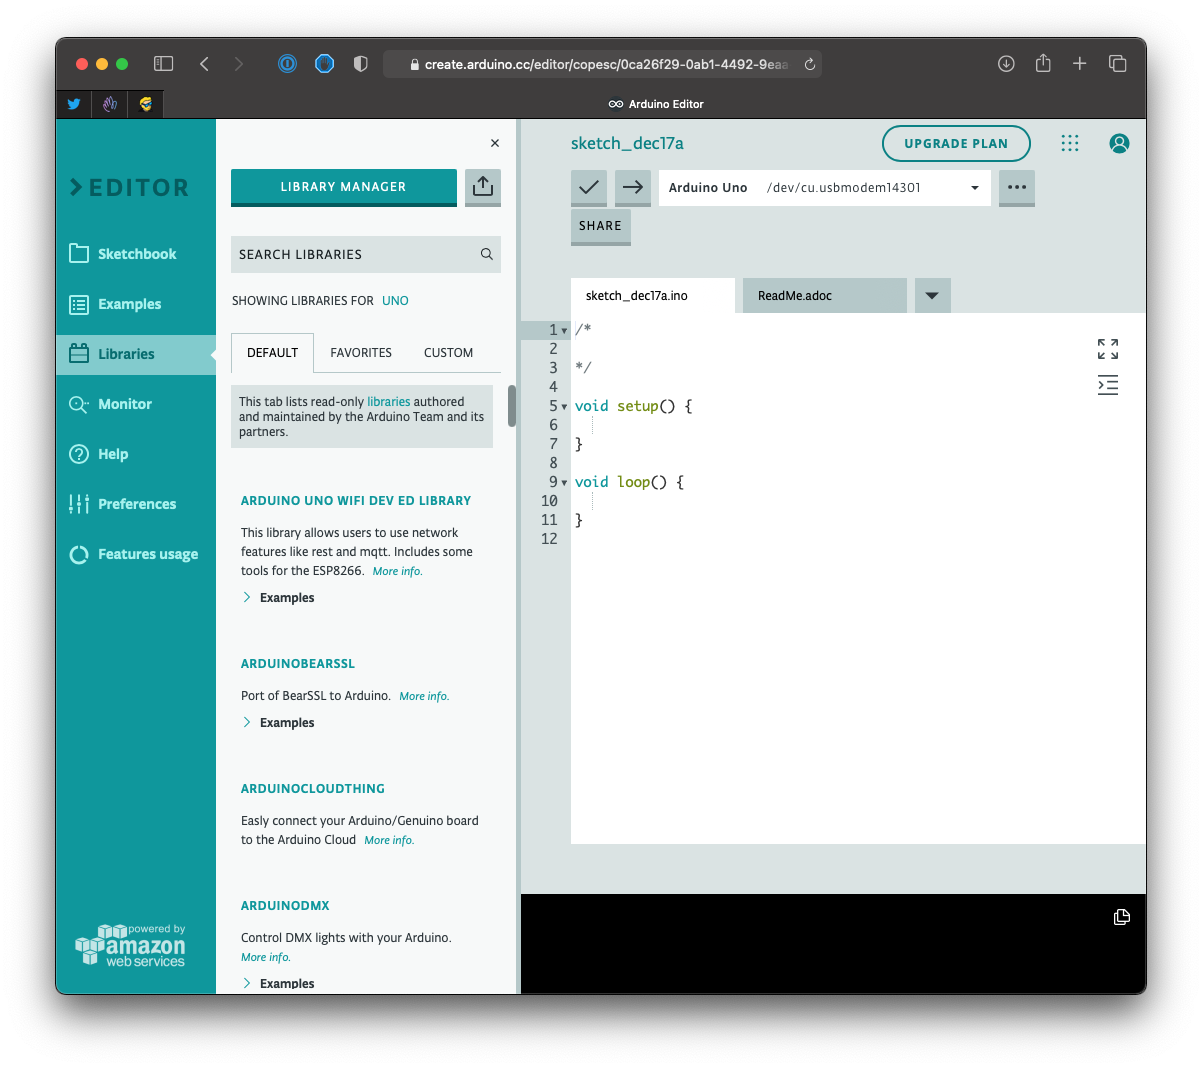Open Monitor in the sidebar
Viewport: 1202px width, 1068px height.
tap(125, 404)
